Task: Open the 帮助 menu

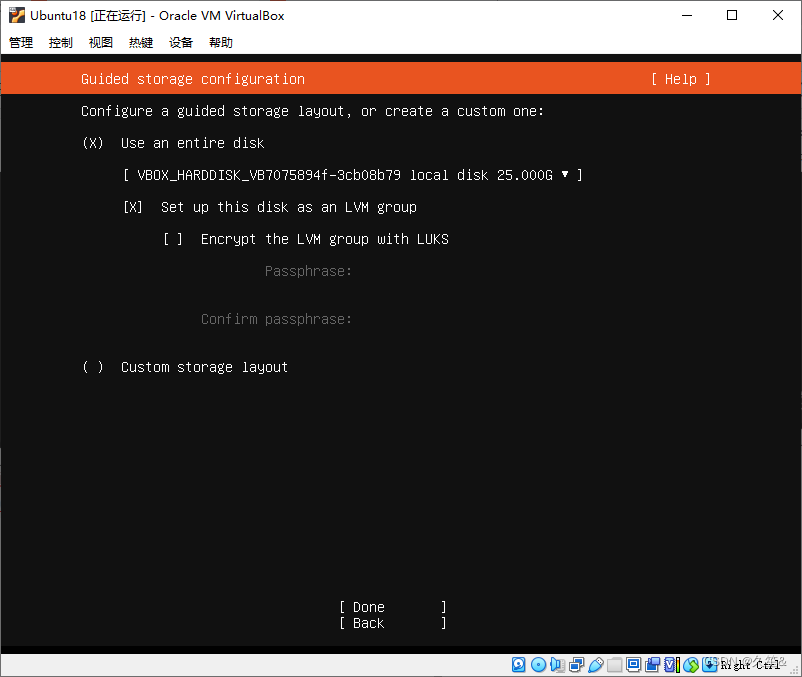Action: pyautogui.click(x=220, y=42)
